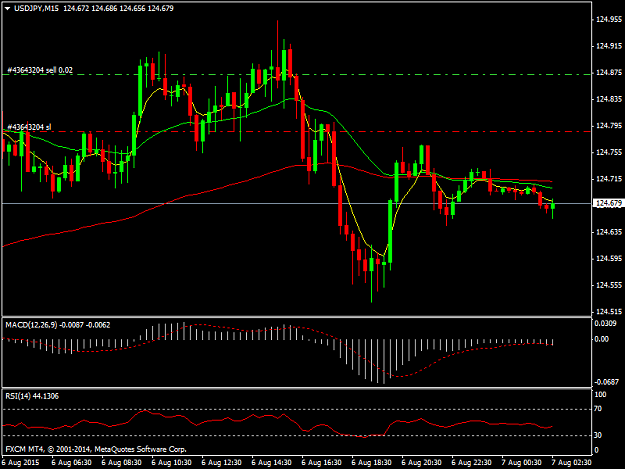The width and height of the screenshot is (625, 469).
Task: Click the 124.635 price axis label
Action: (608, 232)
